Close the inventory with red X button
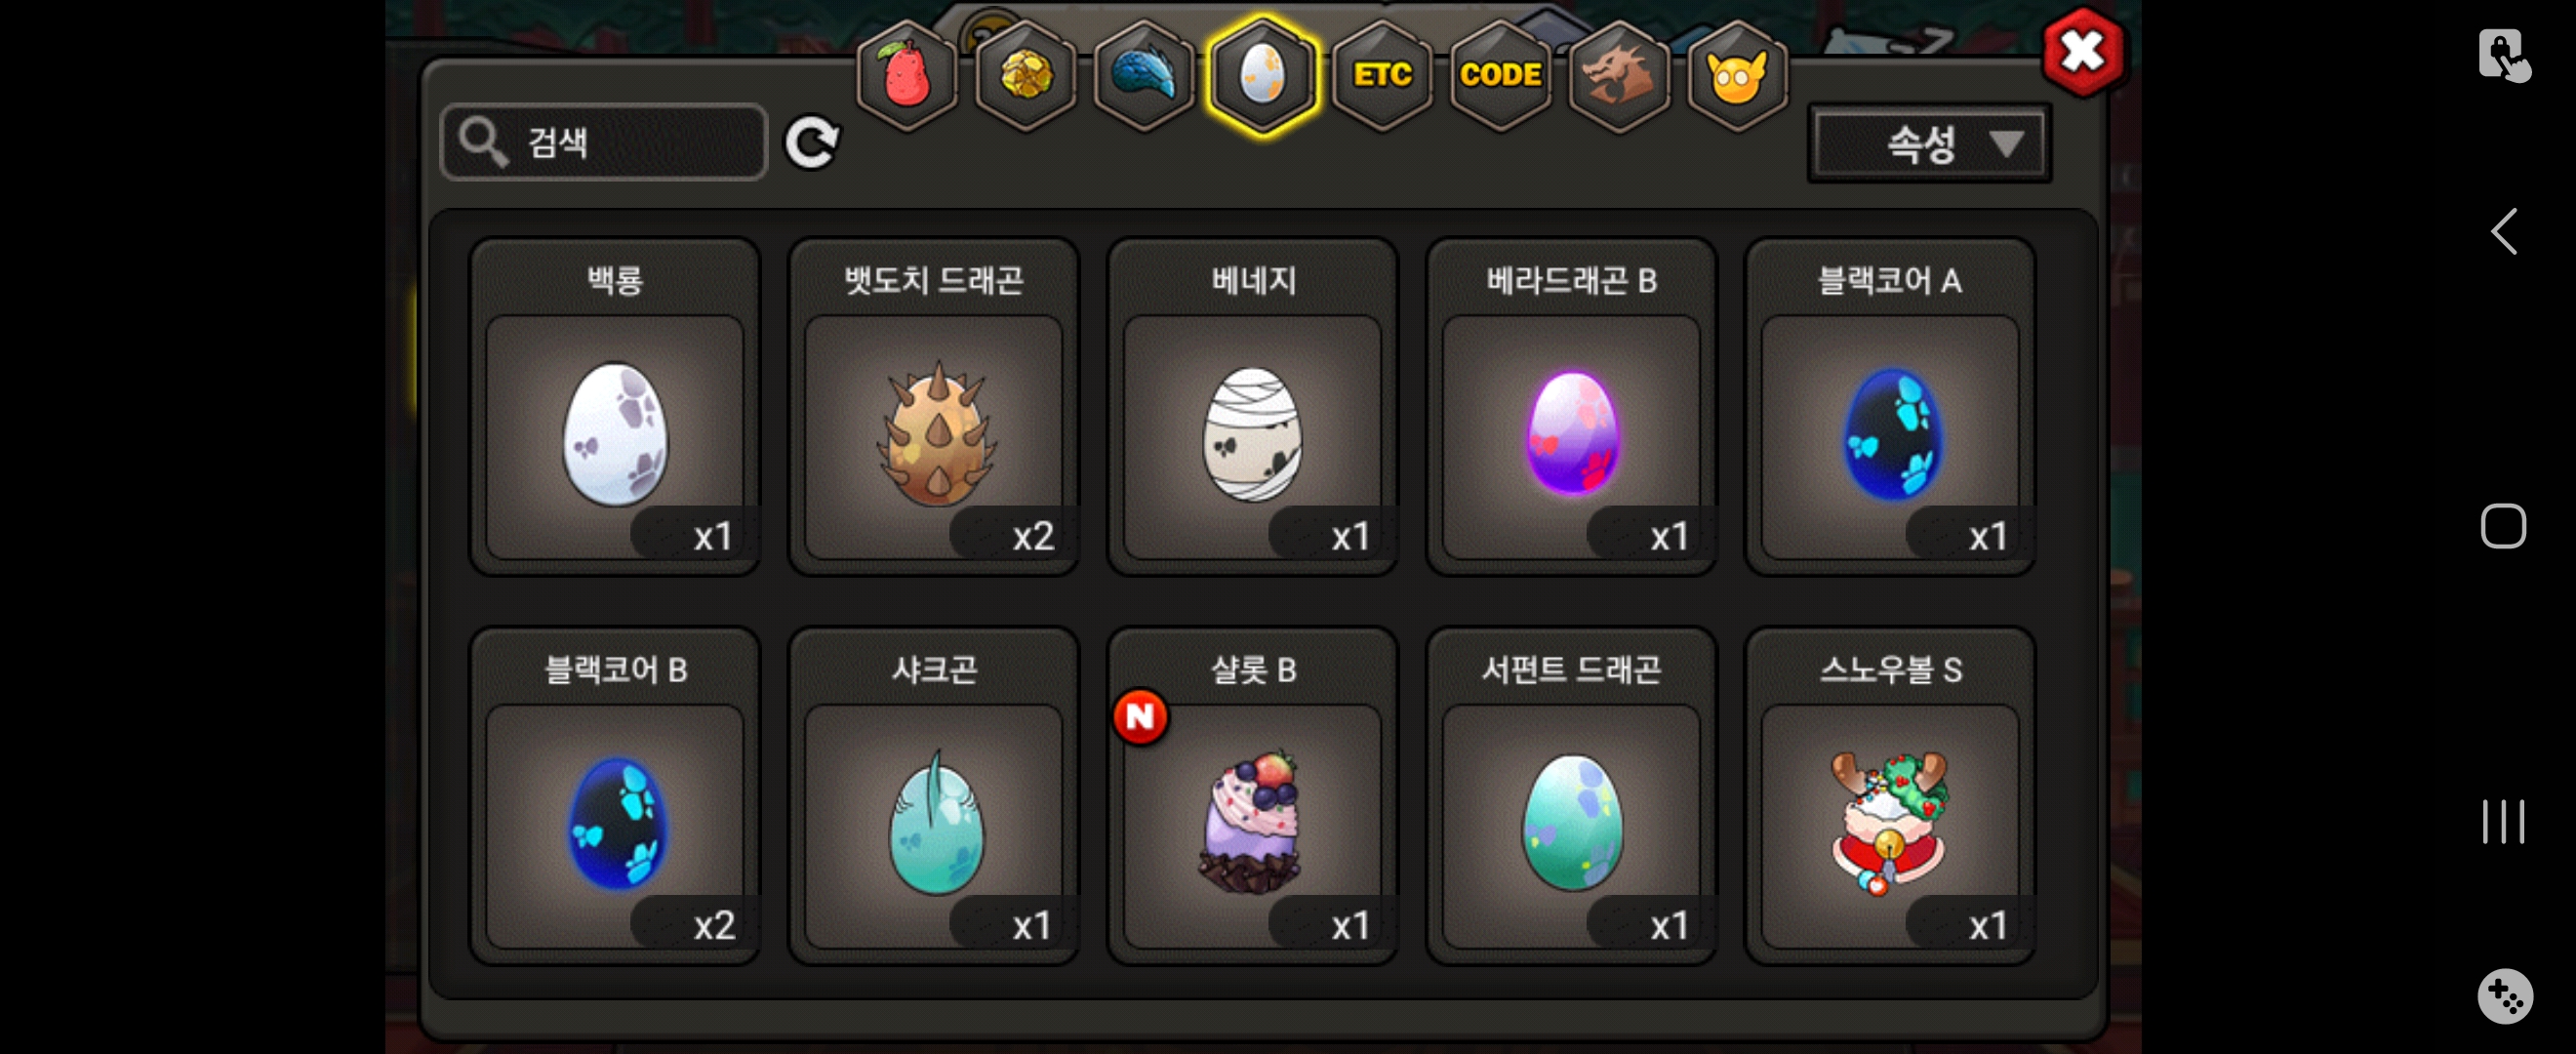The height and width of the screenshot is (1054, 2576). [2084, 52]
